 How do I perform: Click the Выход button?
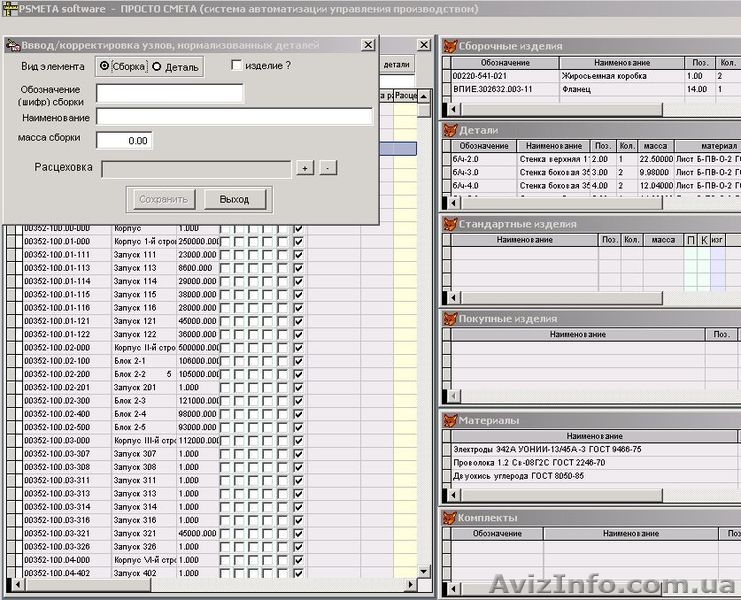click(x=234, y=199)
